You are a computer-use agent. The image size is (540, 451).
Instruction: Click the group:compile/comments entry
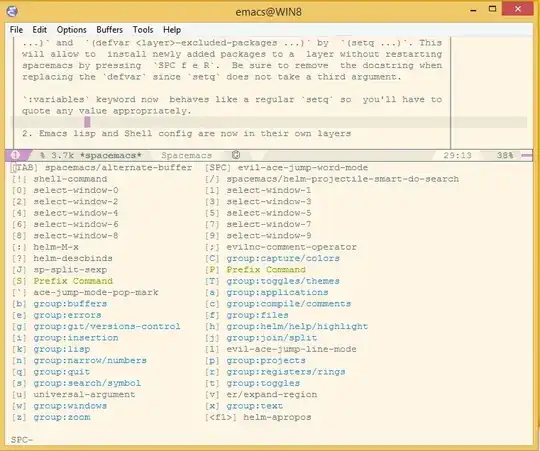coord(289,304)
